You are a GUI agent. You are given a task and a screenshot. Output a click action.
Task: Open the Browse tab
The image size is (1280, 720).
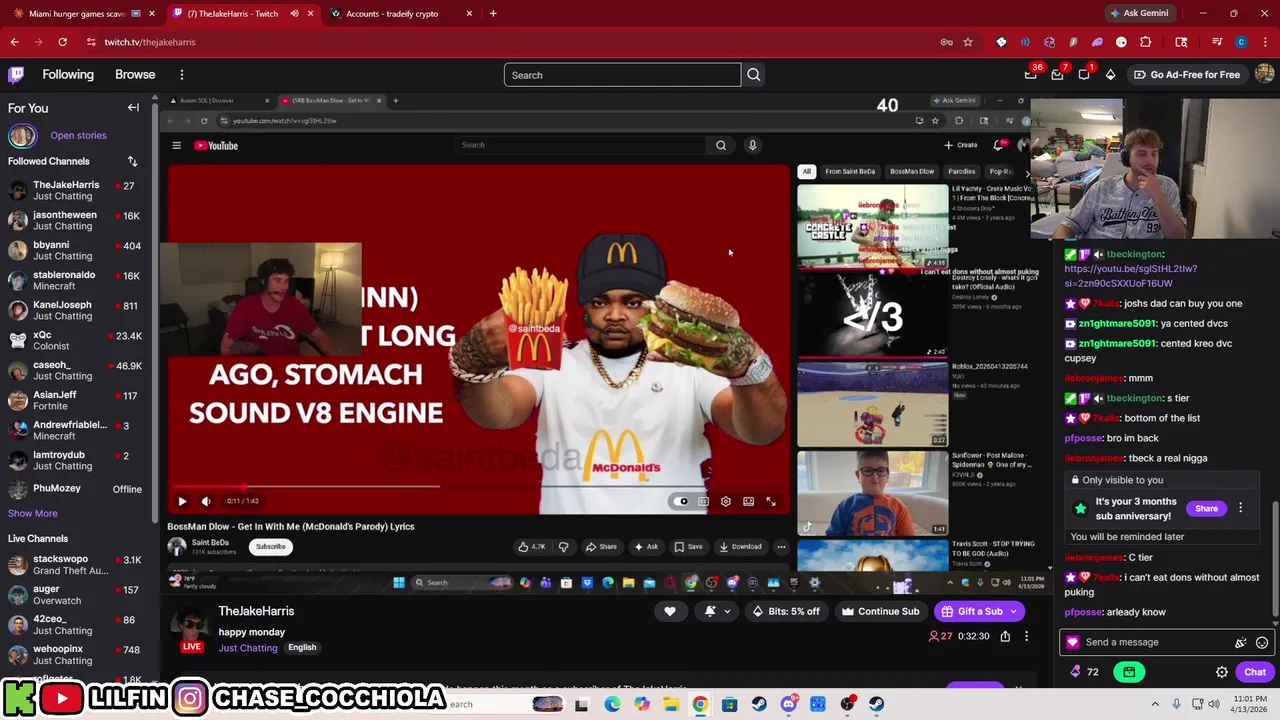click(135, 74)
